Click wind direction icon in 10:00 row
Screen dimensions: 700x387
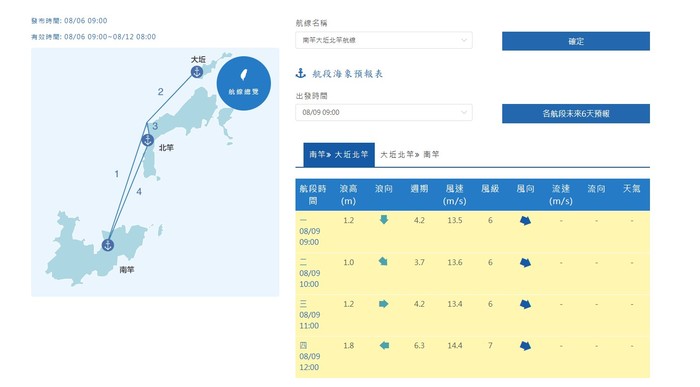[525, 262]
